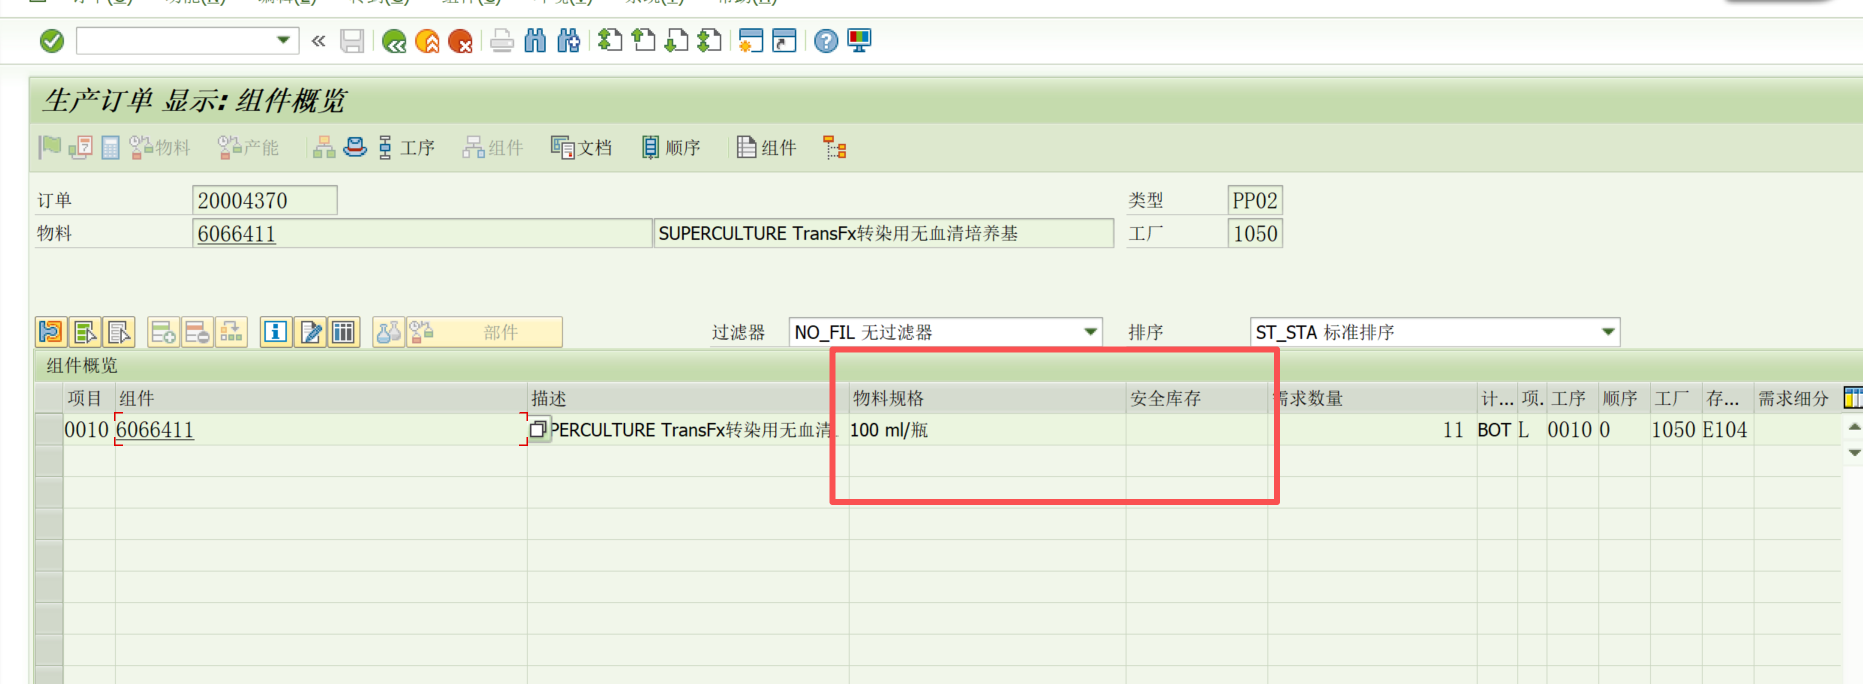This screenshot has height=684, width=1863.
Task: Click the orange tree structure icon
Action: point(835,148)
